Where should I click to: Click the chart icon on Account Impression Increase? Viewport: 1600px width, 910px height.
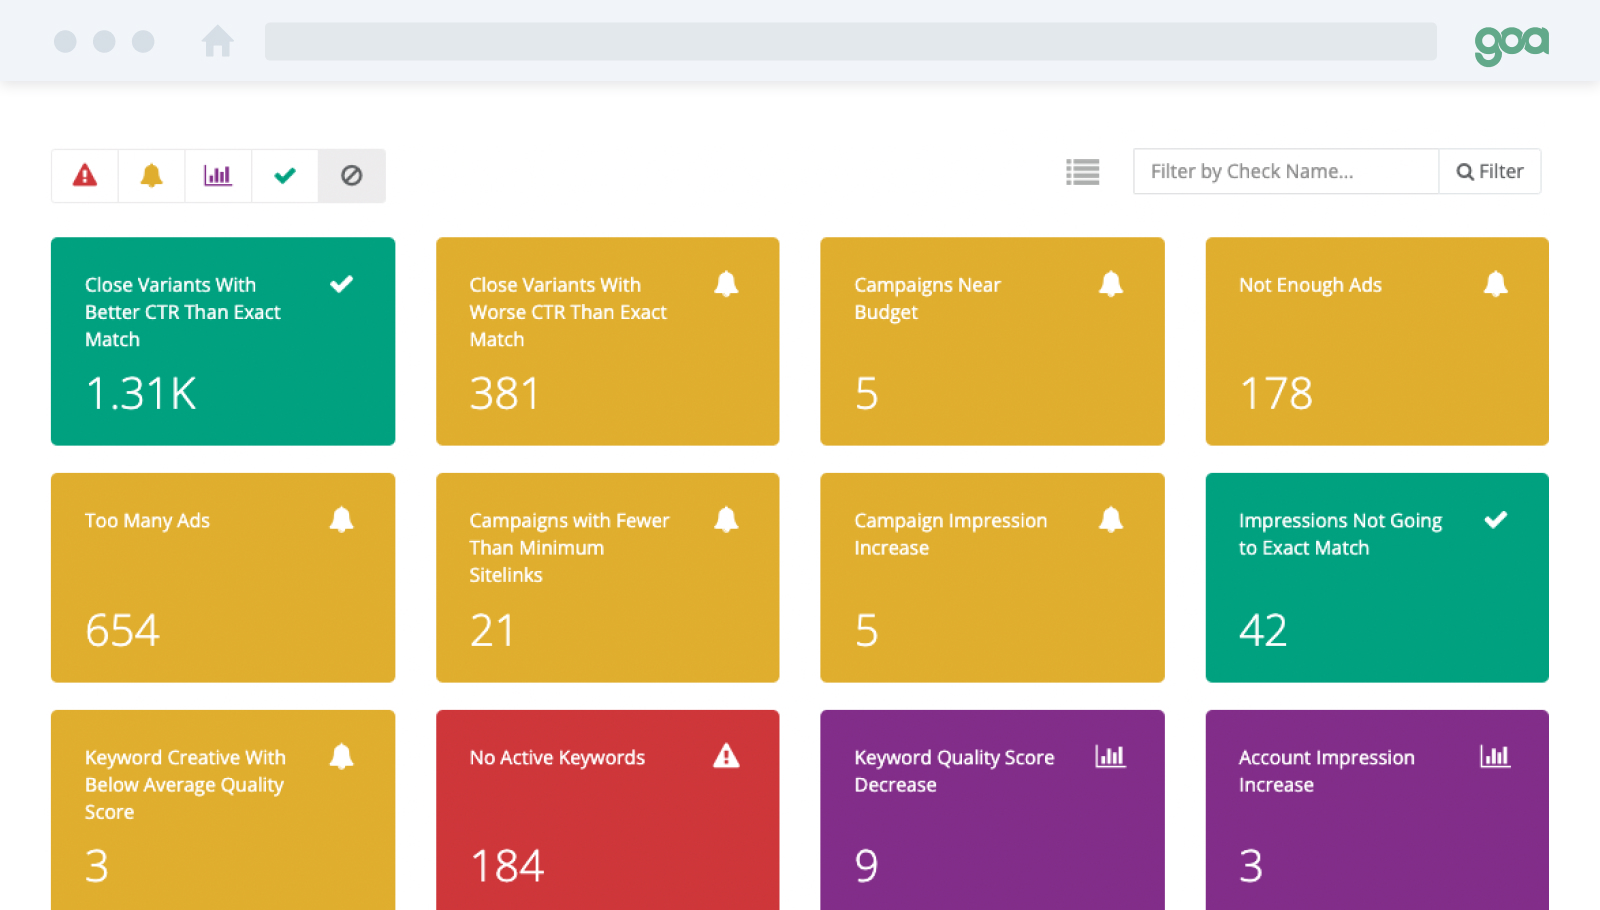tap(1496, 756)
